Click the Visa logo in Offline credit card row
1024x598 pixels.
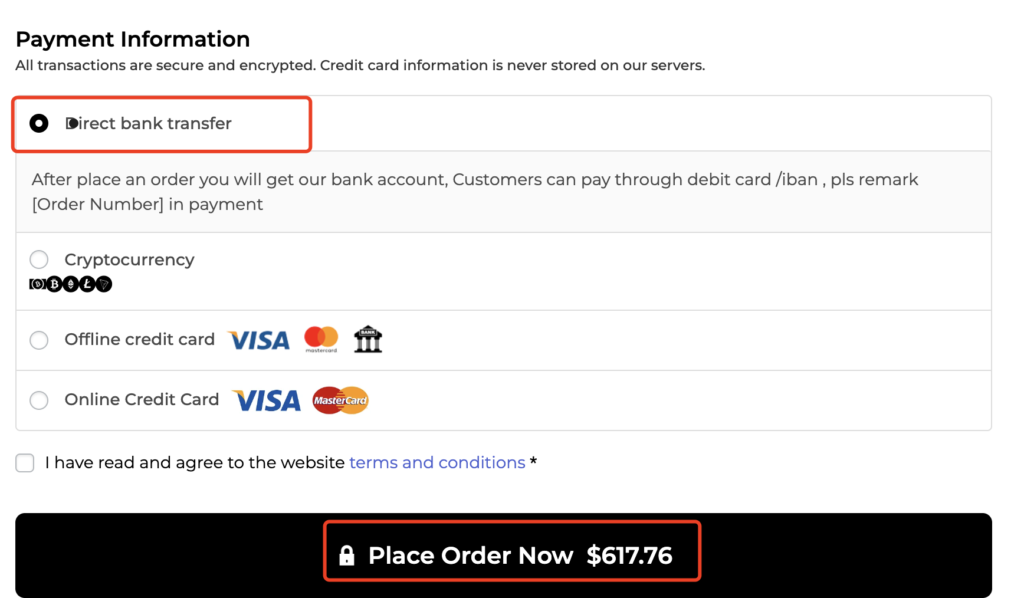click(x=259, y=340)
